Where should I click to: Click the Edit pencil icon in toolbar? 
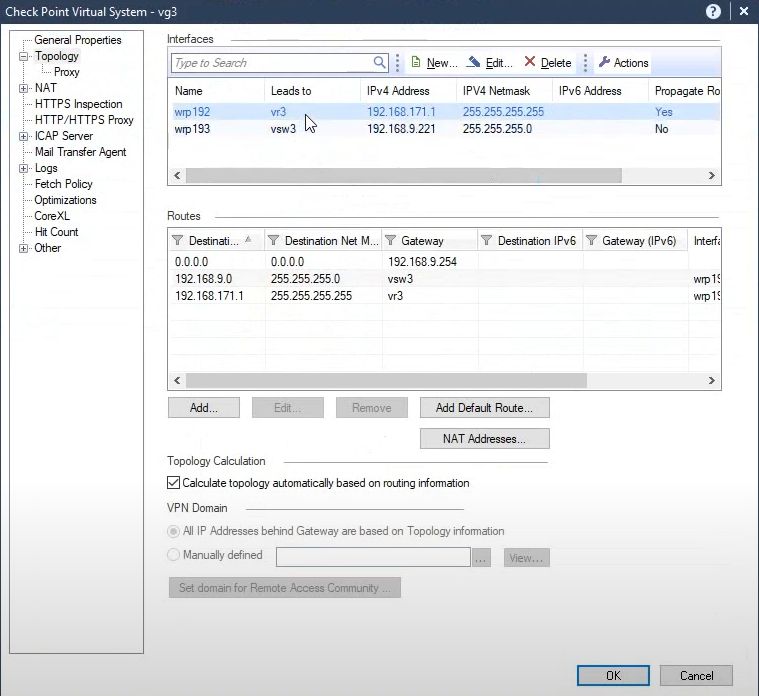(x=473, y=62)
